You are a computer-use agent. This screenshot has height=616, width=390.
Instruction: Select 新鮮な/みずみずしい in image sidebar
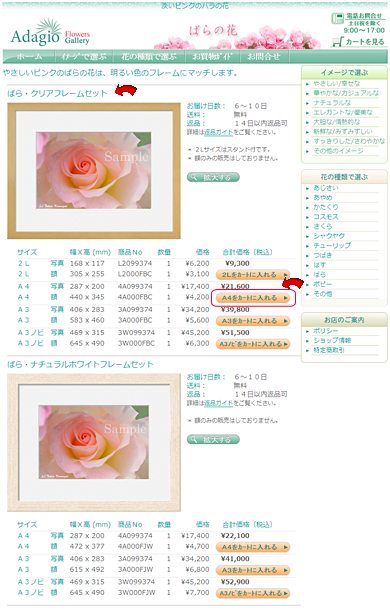click(x=343, y=132)
